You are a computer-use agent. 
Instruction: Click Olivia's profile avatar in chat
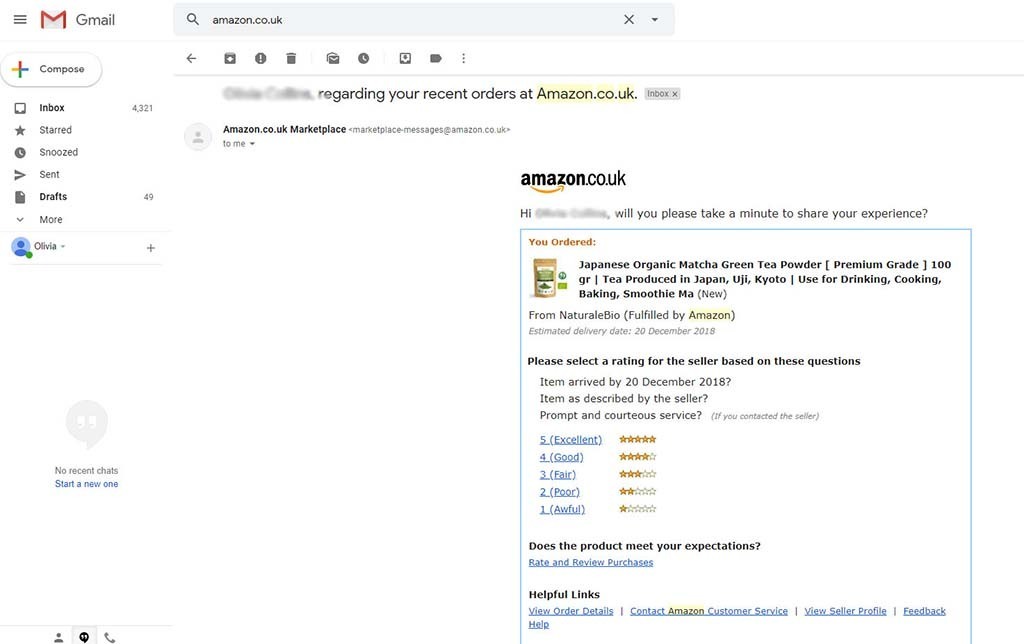pos(21,247)
